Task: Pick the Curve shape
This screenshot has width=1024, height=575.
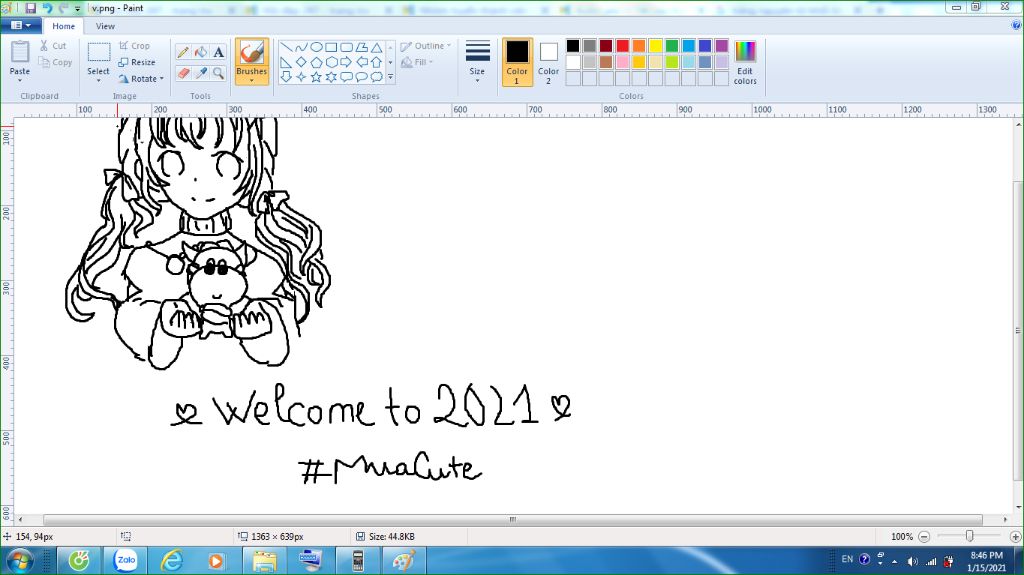Action: (x=301, y=47)
